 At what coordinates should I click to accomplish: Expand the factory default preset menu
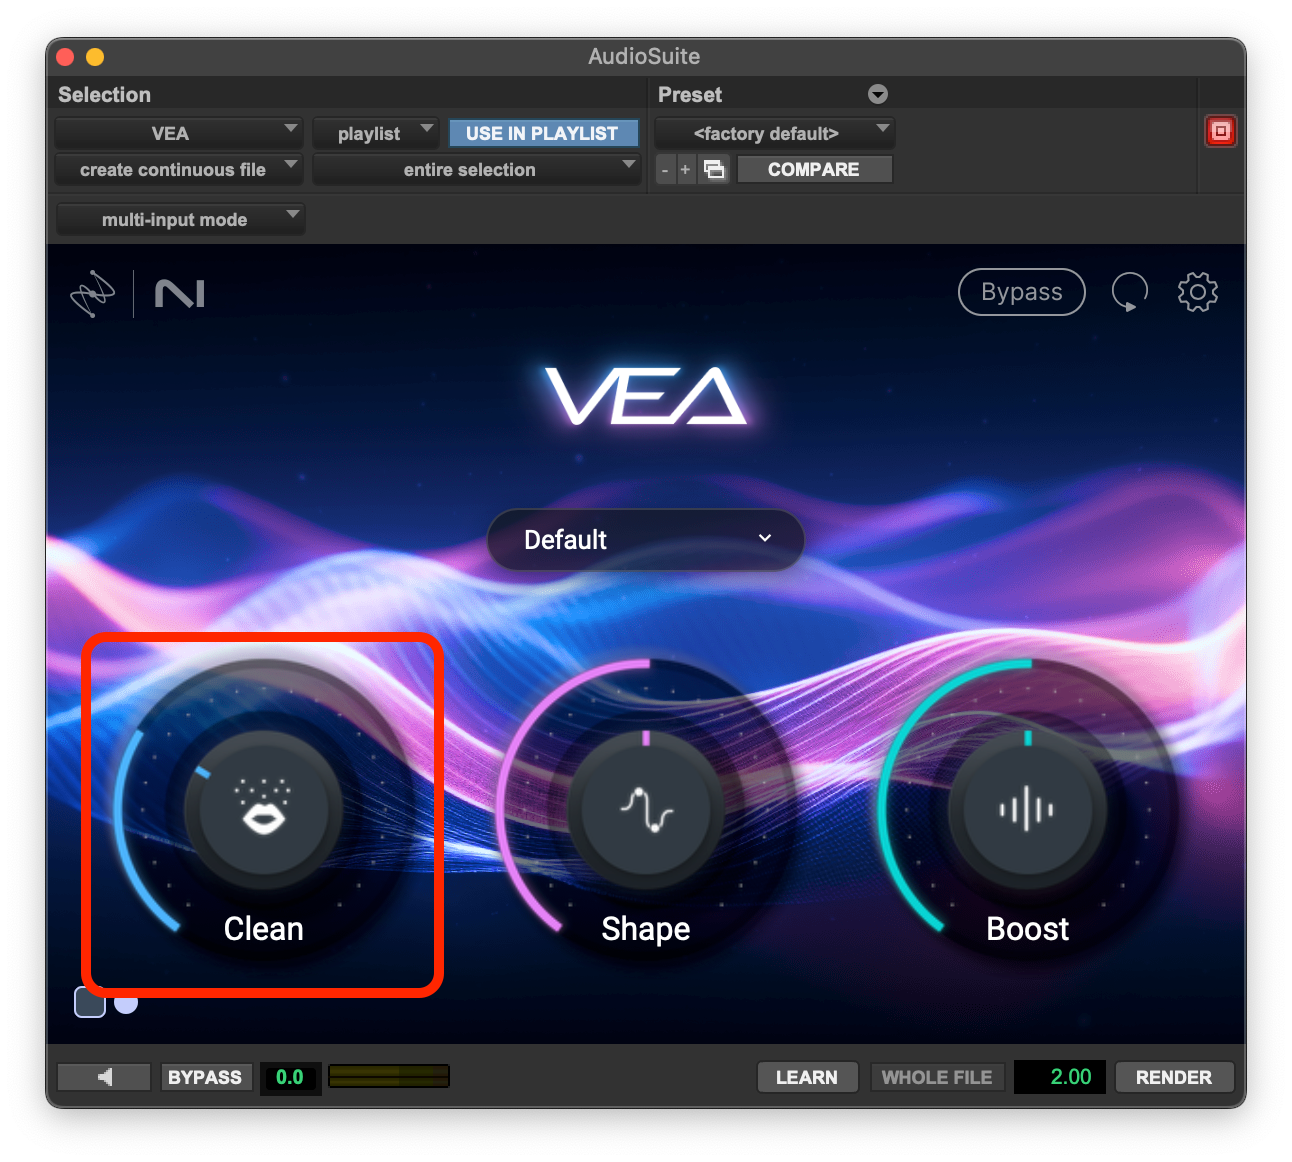(774, 133)
